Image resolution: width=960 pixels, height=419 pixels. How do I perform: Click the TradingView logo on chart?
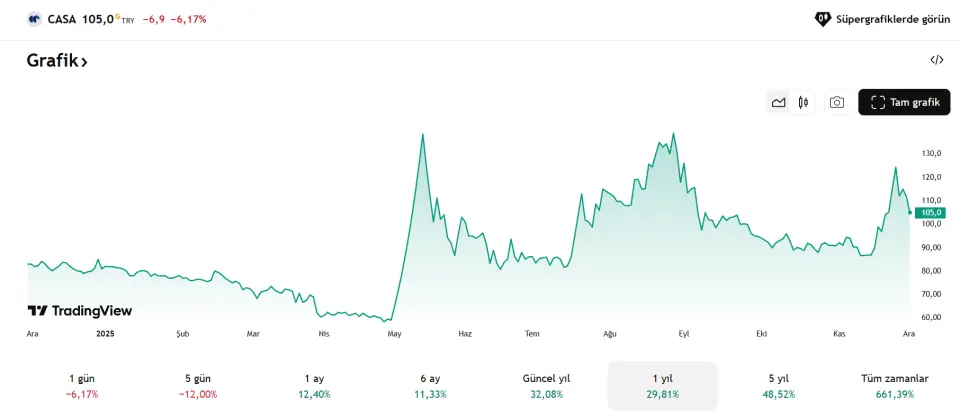(80, 311)
